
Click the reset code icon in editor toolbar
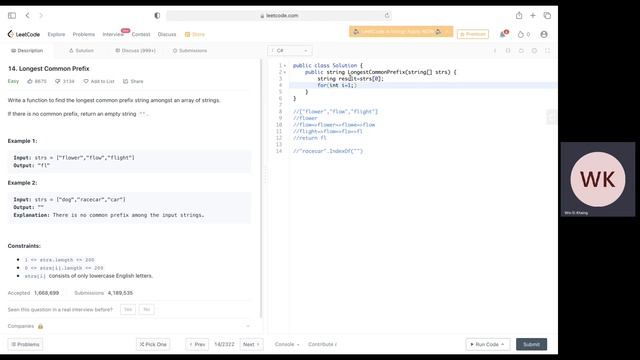coord(521,51)
